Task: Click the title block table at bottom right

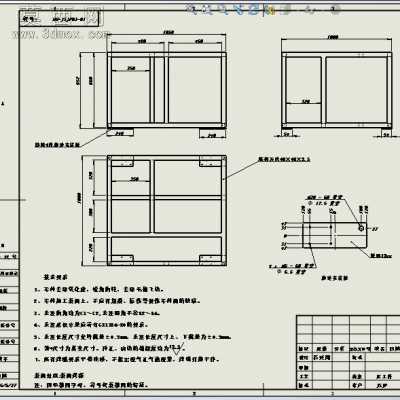Action: click(348, 352)
